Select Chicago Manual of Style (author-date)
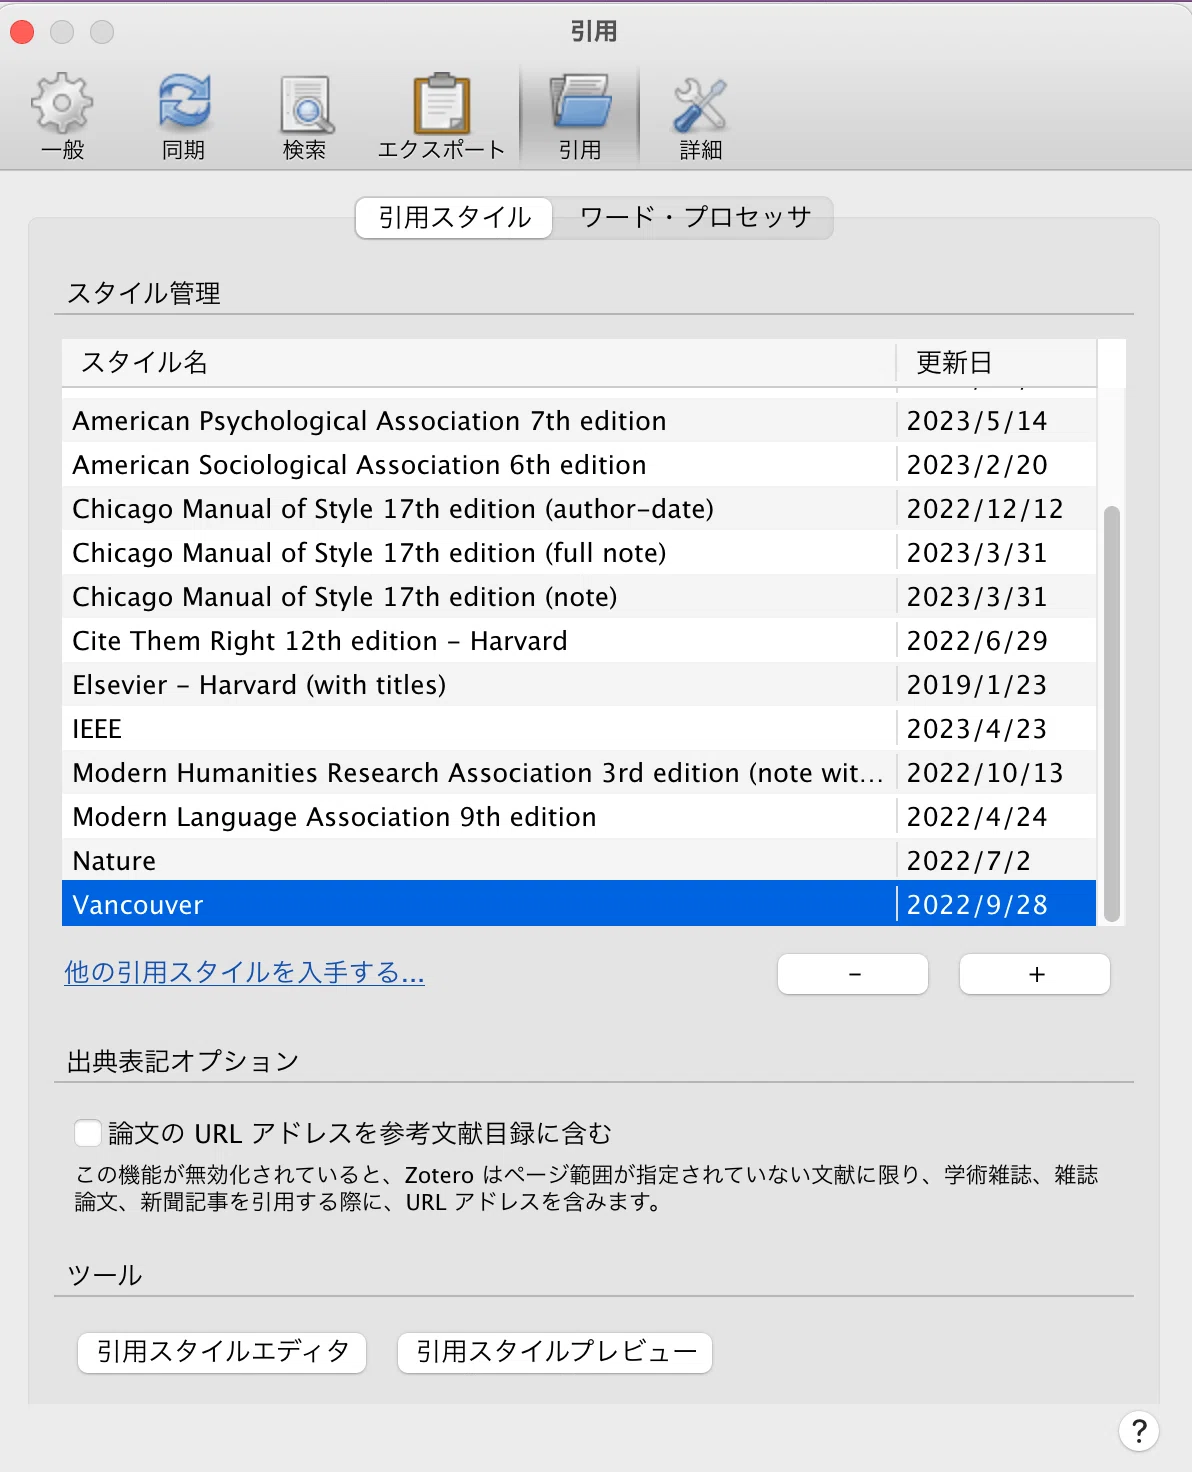The image size is (1192, 1472). pyautogui.click(x=579, y=509)
